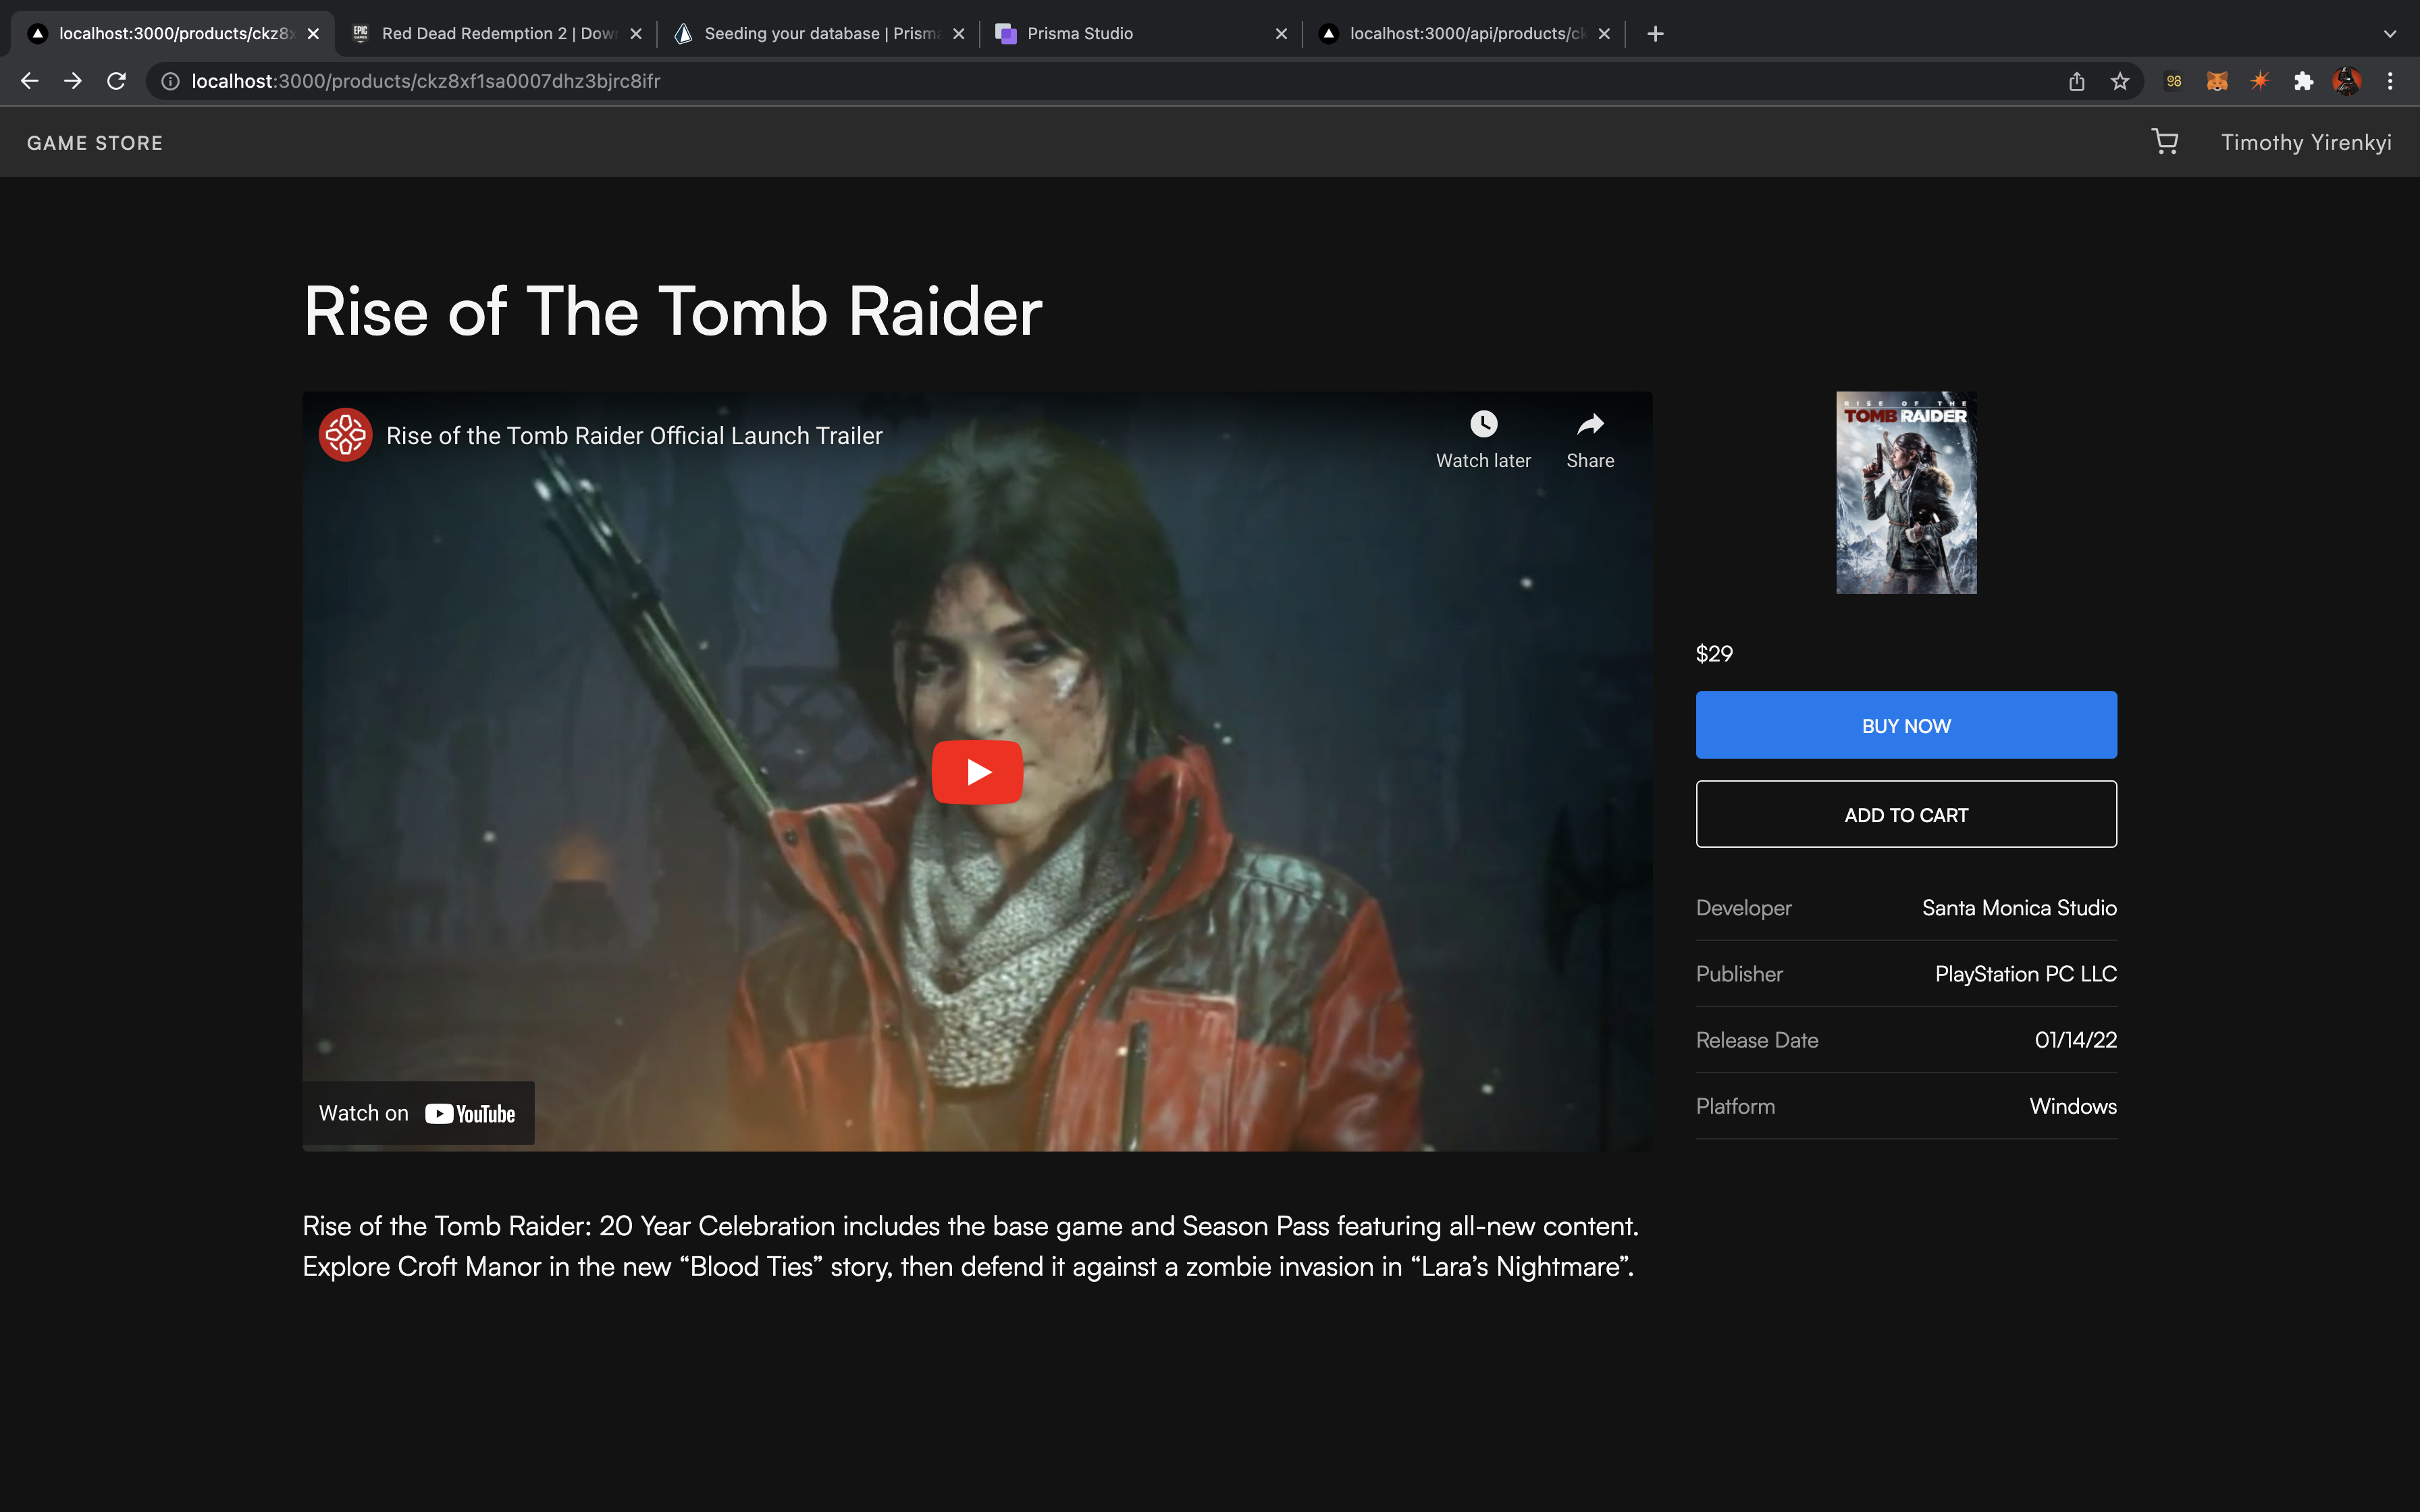2420x1512 pixels.
Task: Open the Extensions puzzle icon
Action: point(2304,81)
